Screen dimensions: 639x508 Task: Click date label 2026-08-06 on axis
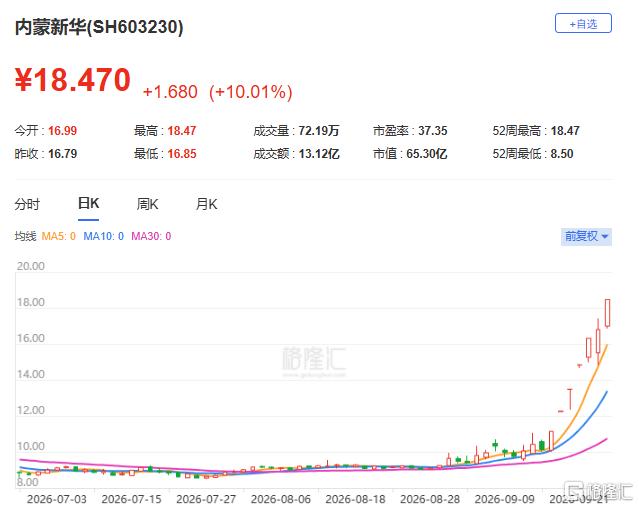[x=280, y=499]
